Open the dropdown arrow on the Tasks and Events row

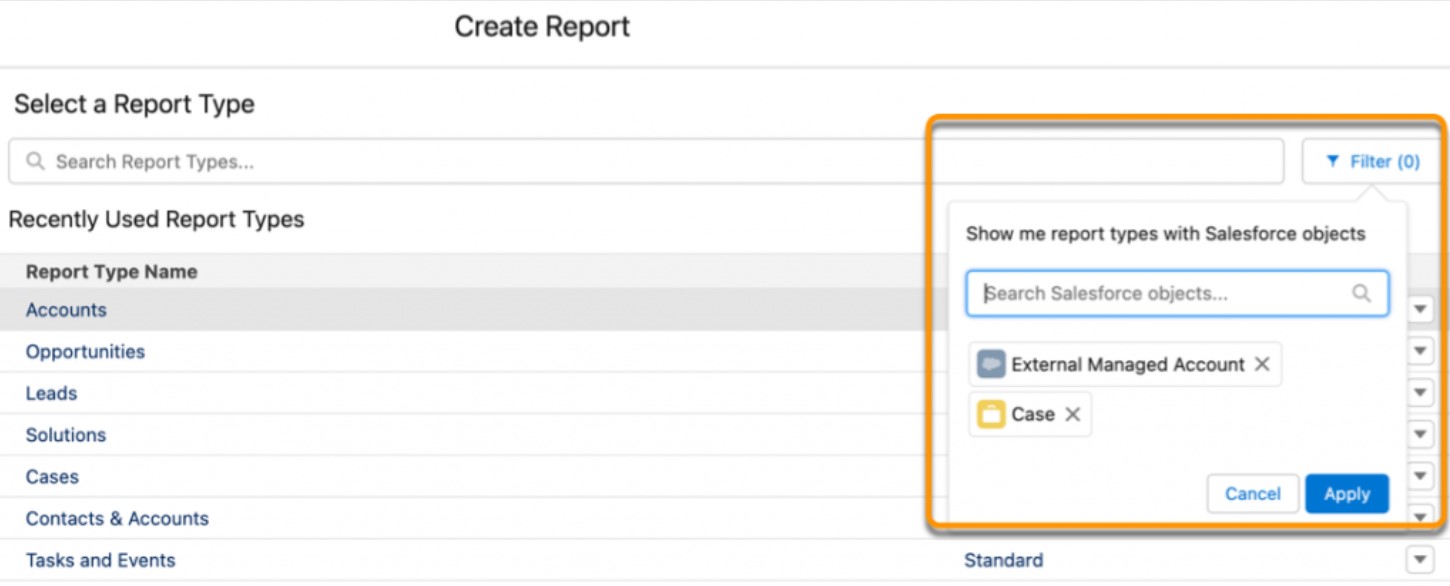[x=1421, y=560]
